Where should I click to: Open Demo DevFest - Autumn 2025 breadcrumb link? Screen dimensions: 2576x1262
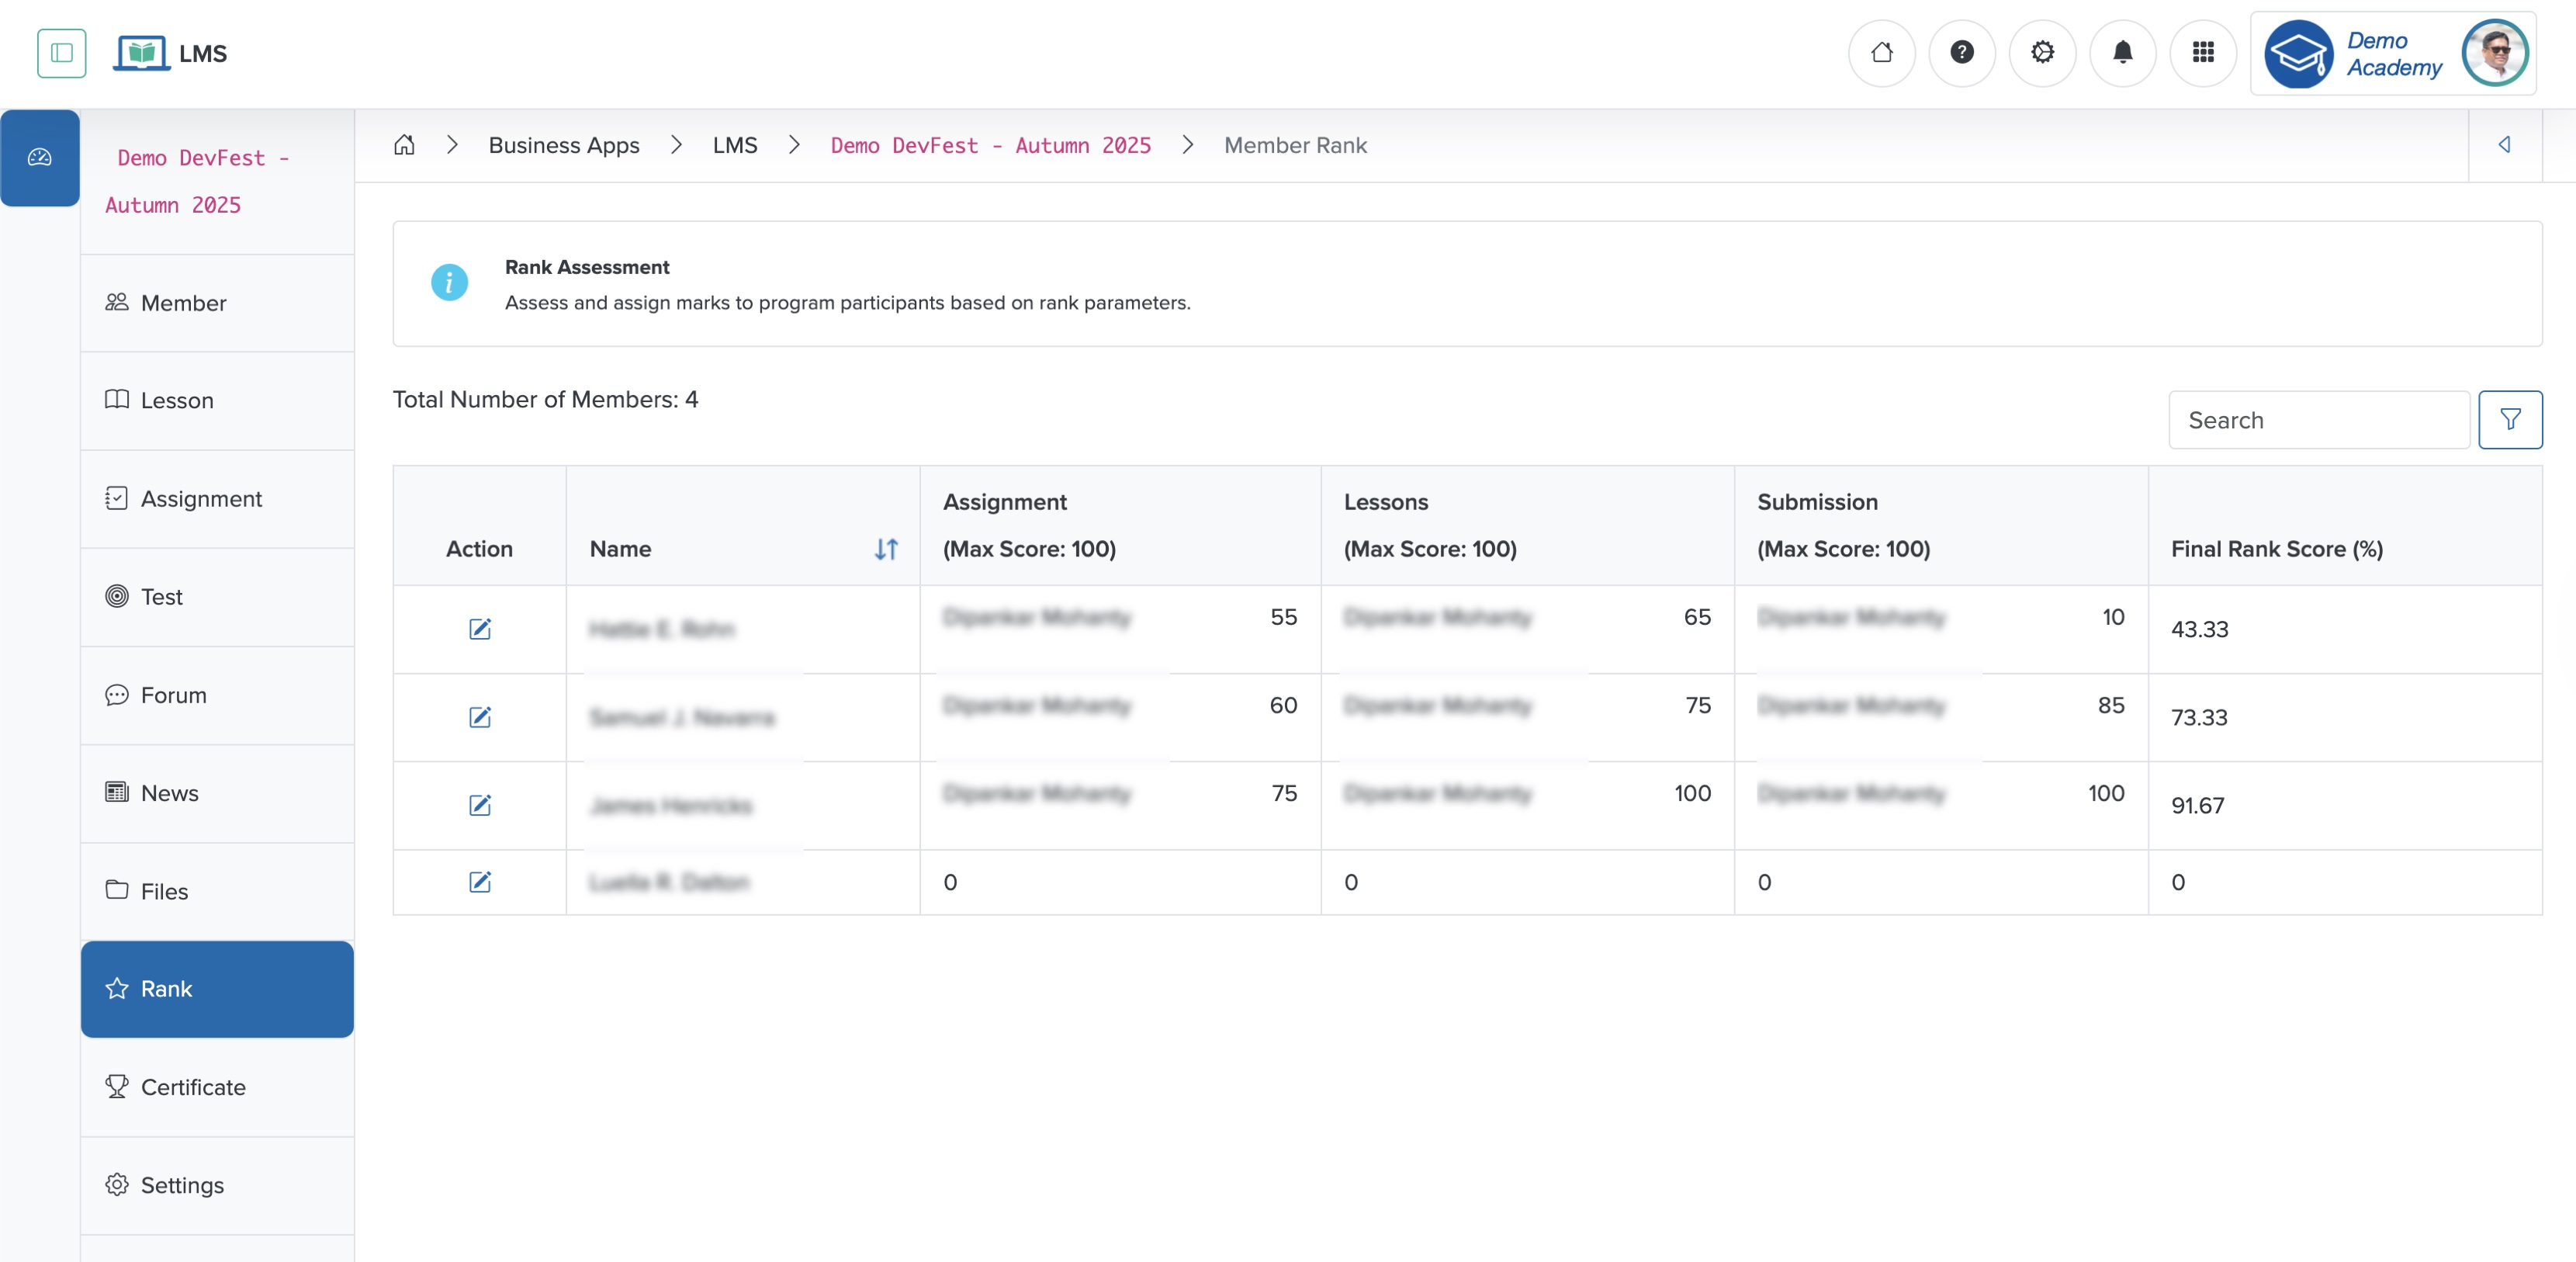coord(990,145)
